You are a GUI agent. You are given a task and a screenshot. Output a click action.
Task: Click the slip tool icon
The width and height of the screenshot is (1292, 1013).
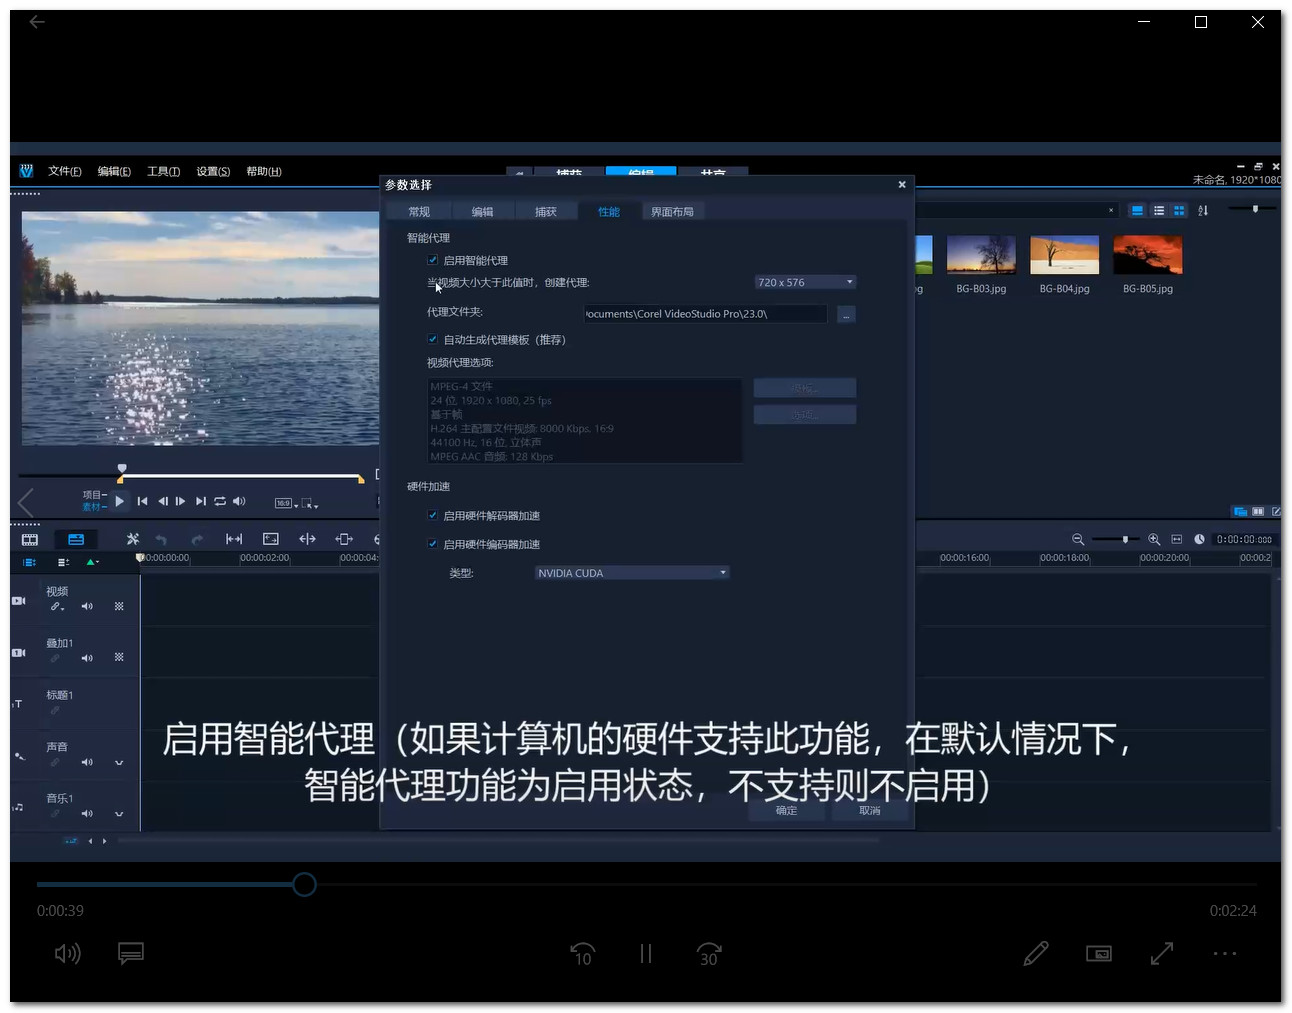307,539
